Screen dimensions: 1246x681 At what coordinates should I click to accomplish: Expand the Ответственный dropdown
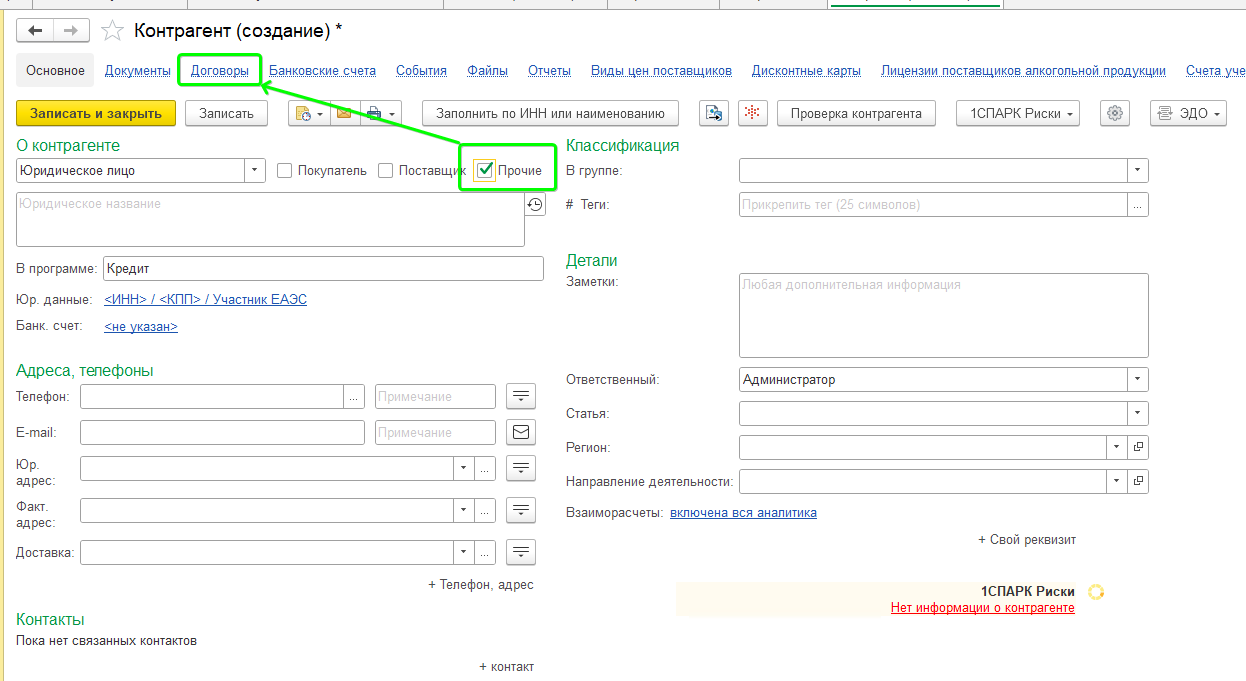1138,380
